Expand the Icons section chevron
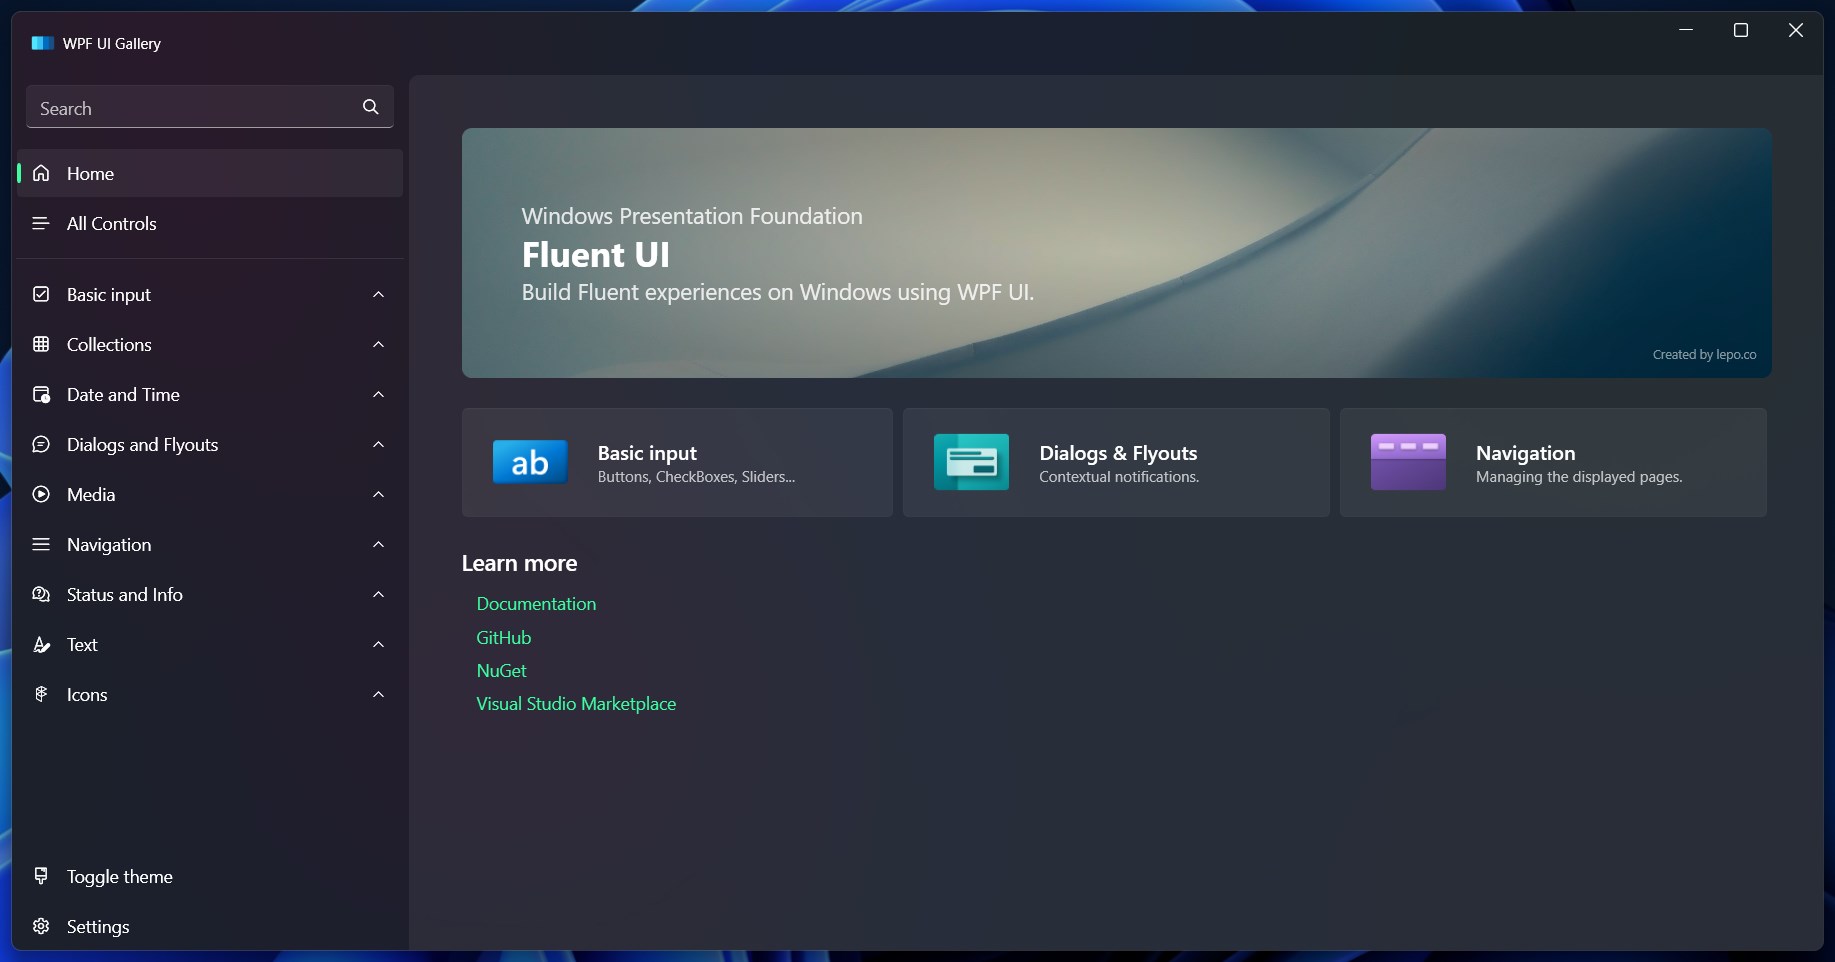Image resolution: width=1835 pixels, height=962 pixels. 378,694
